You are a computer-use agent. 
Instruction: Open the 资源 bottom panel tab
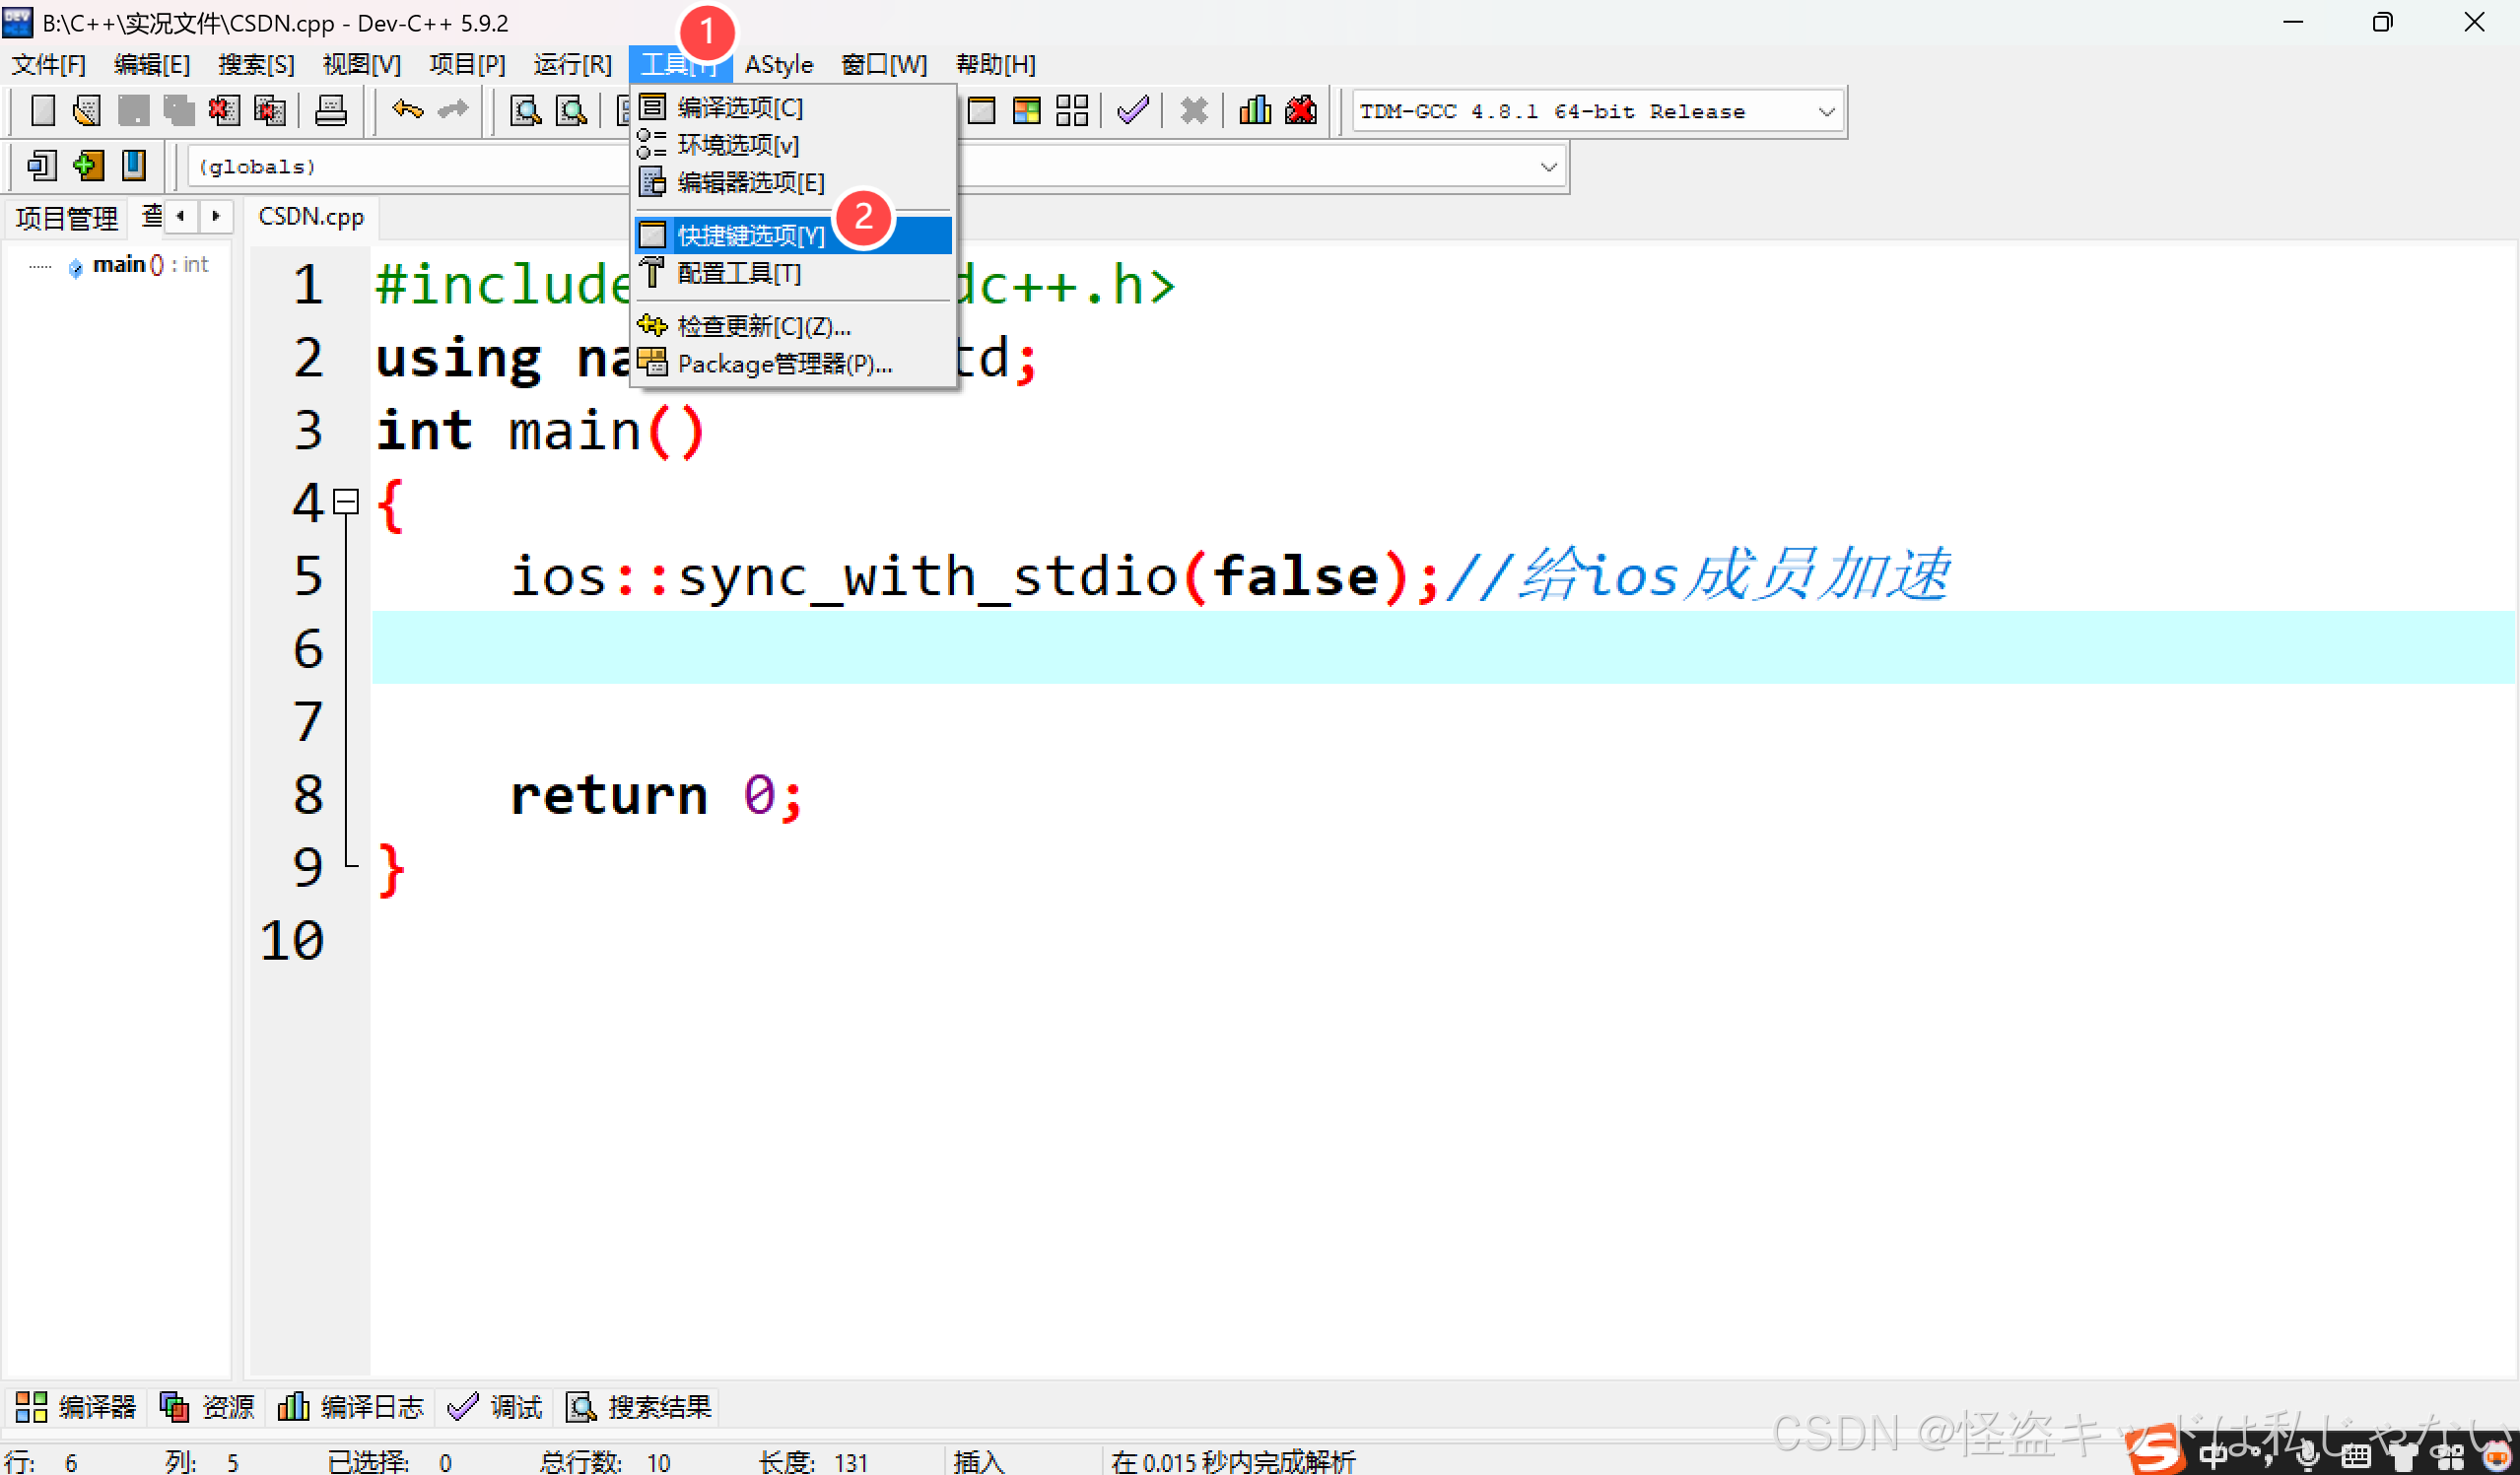(x=207, y=1407)
